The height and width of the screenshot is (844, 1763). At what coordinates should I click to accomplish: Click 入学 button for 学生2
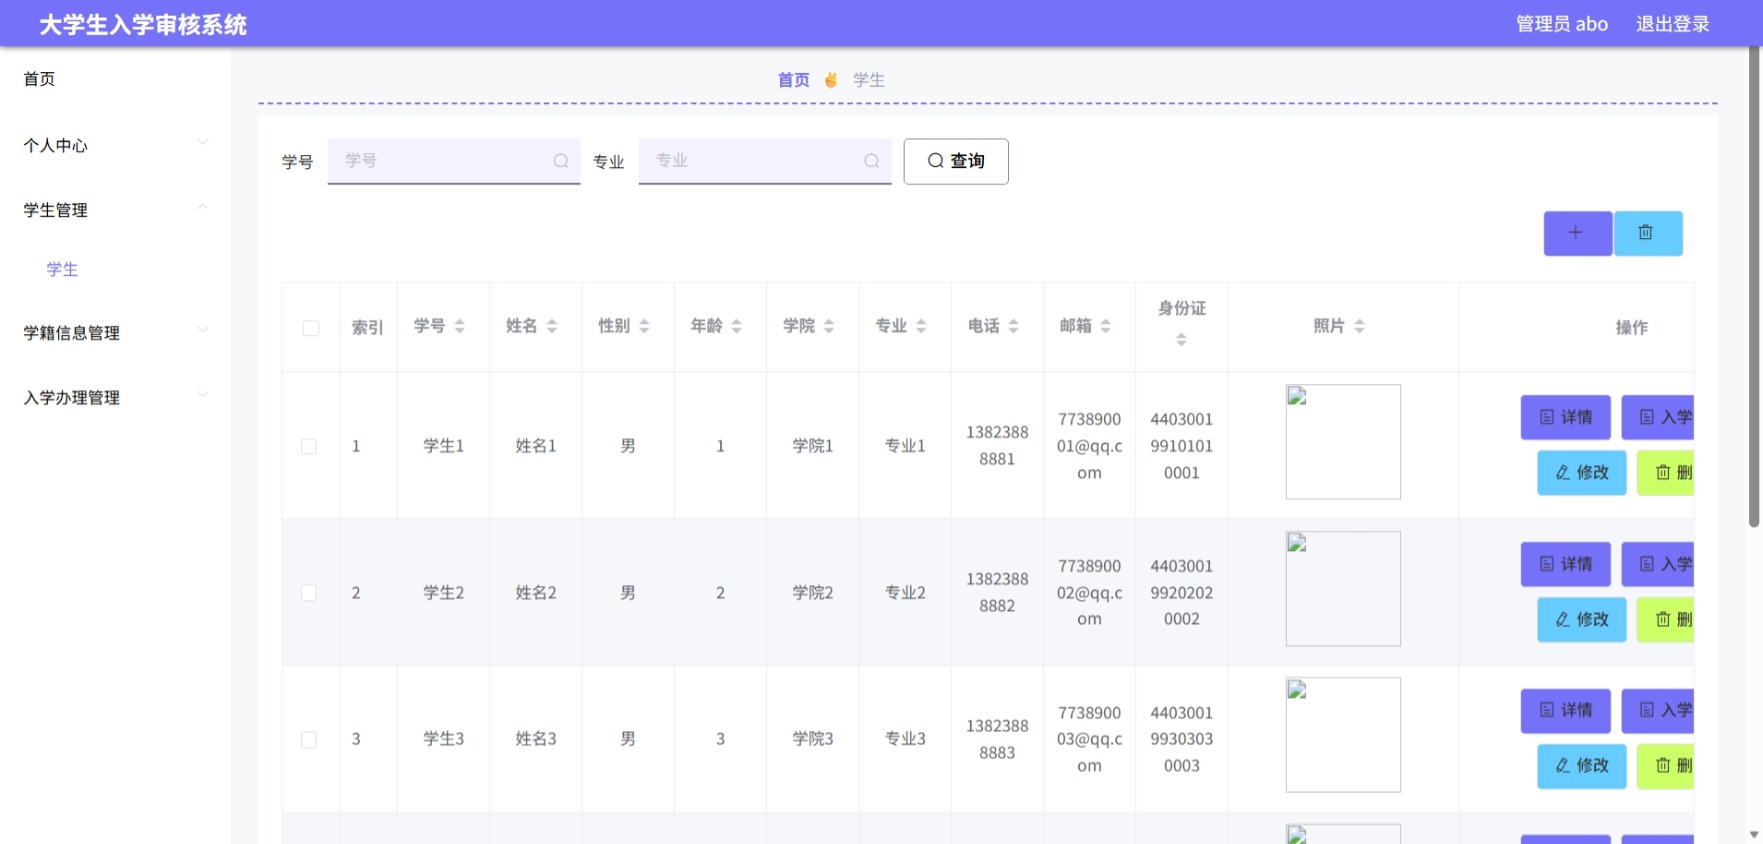pos(1658,564)
